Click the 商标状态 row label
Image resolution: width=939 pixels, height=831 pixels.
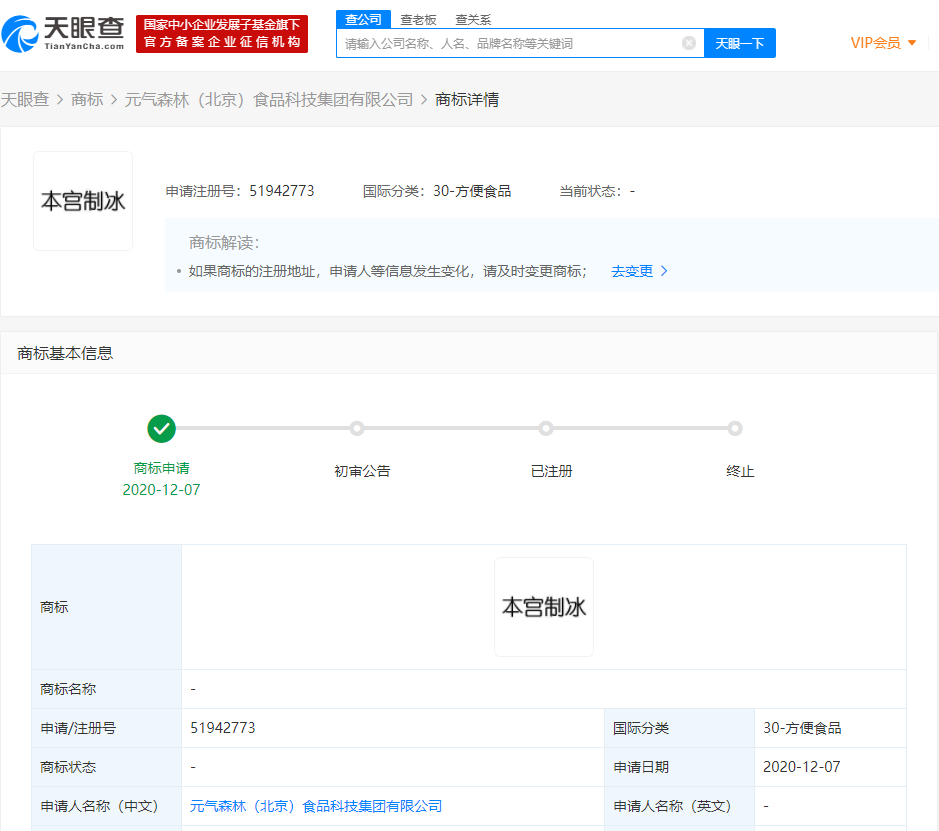68,767
